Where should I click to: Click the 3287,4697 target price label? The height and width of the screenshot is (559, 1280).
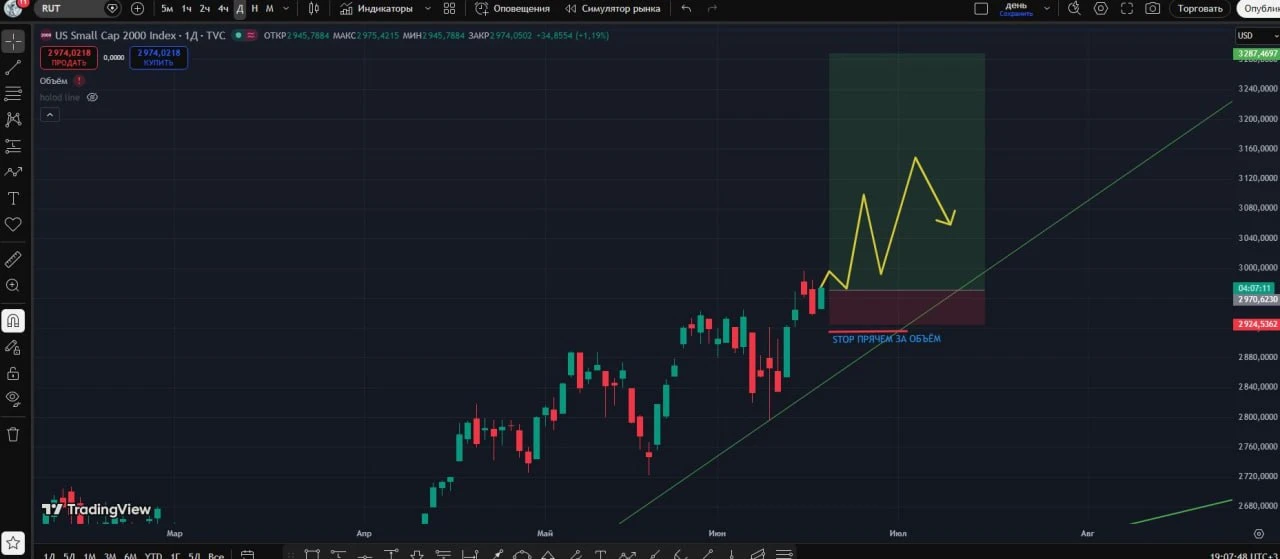coord(1257,53)
